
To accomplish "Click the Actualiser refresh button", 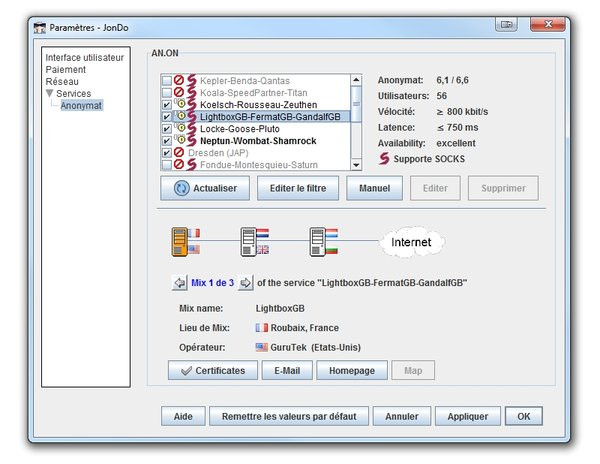I will tap(205, 188).
